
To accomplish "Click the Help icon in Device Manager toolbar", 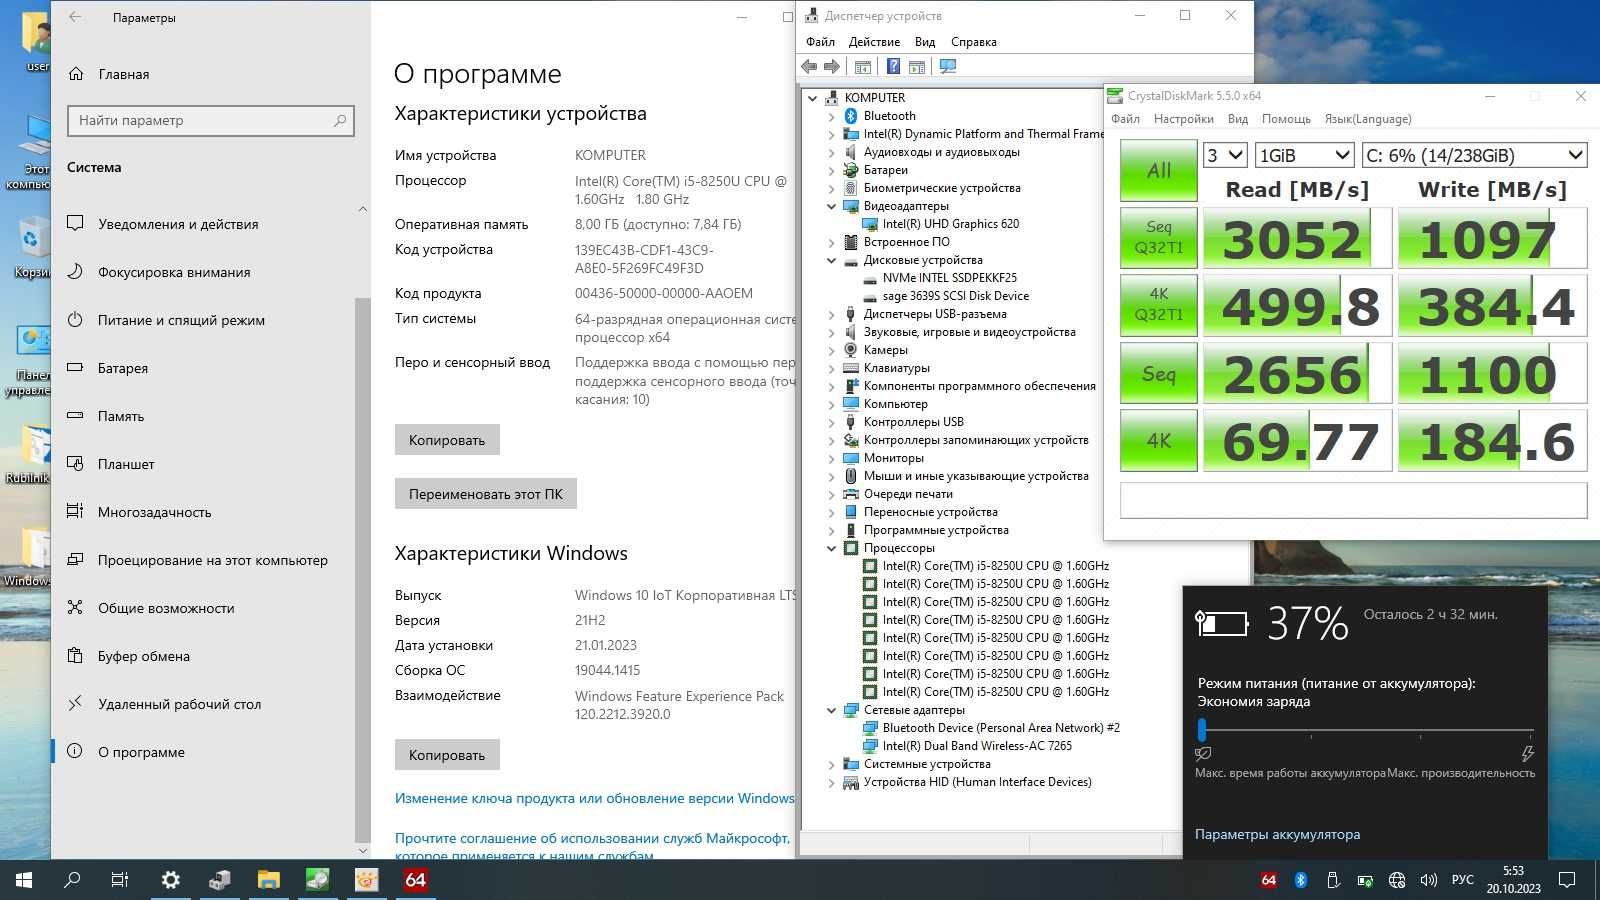I will coord(893,67).
